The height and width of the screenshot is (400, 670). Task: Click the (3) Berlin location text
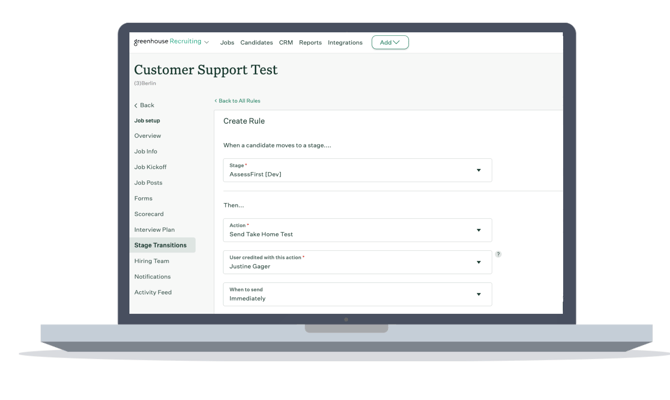(x=145, y=83)
